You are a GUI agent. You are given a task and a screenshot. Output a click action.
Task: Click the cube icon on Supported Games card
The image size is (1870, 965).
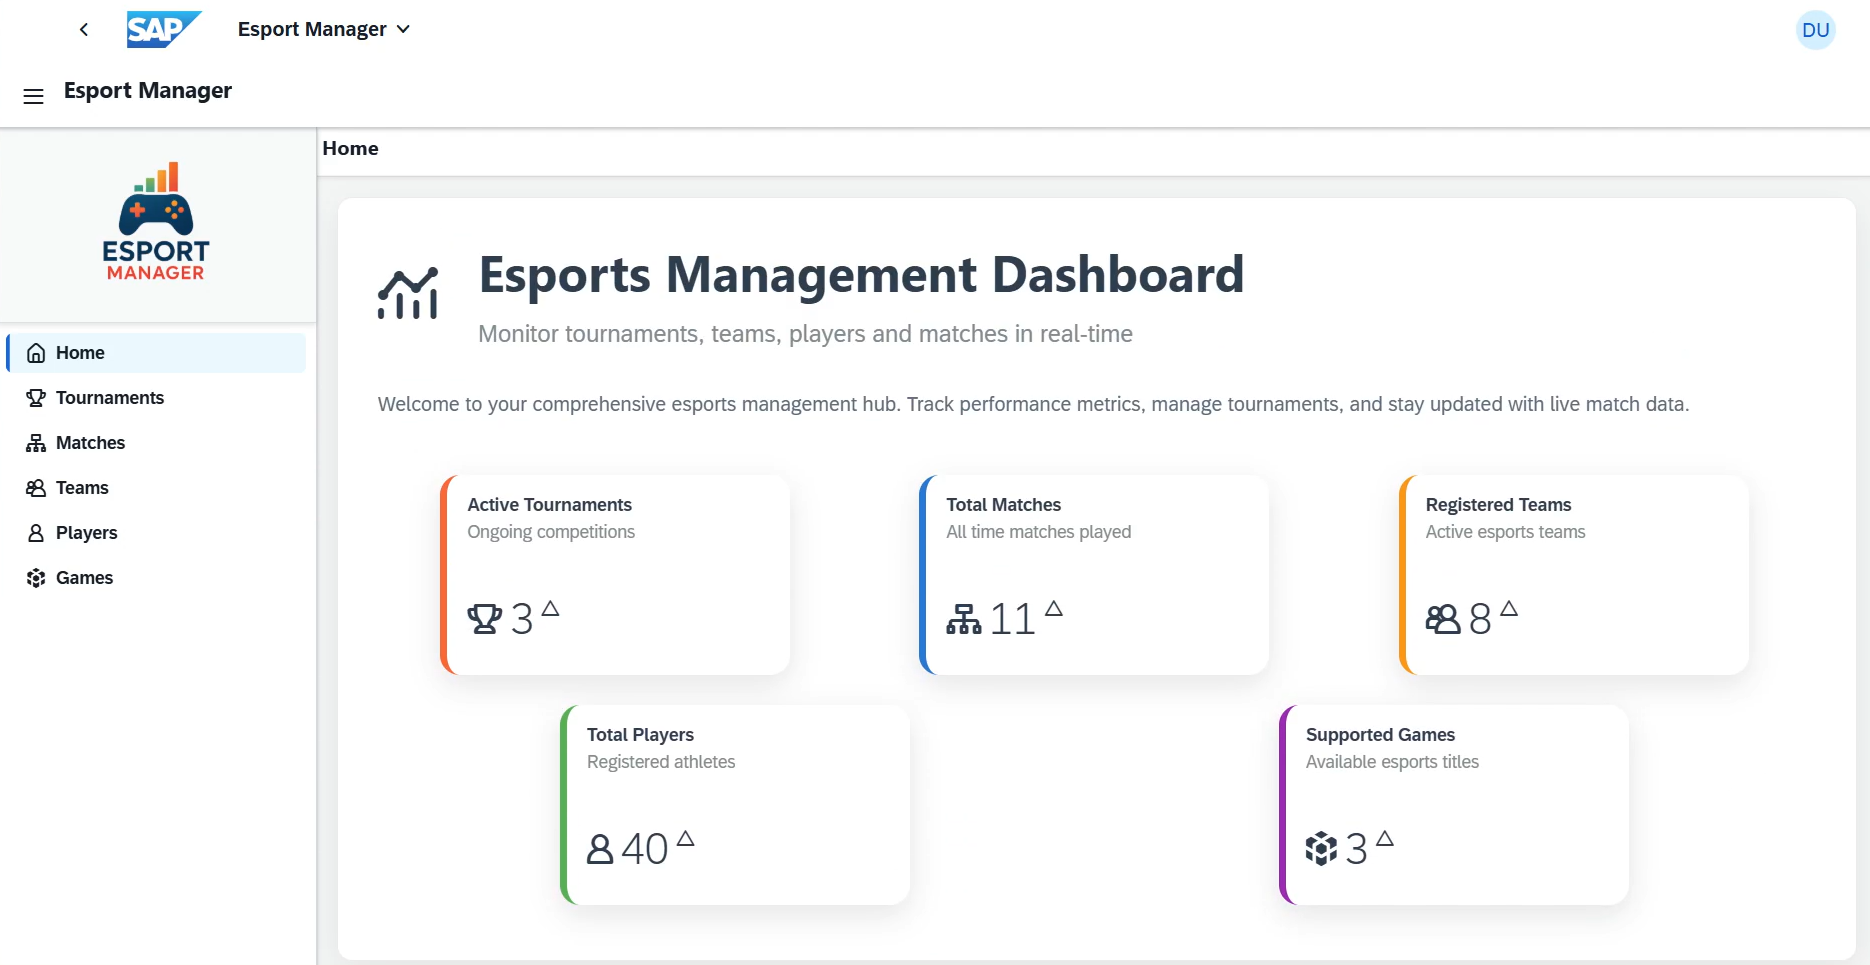coord(1323,847)
